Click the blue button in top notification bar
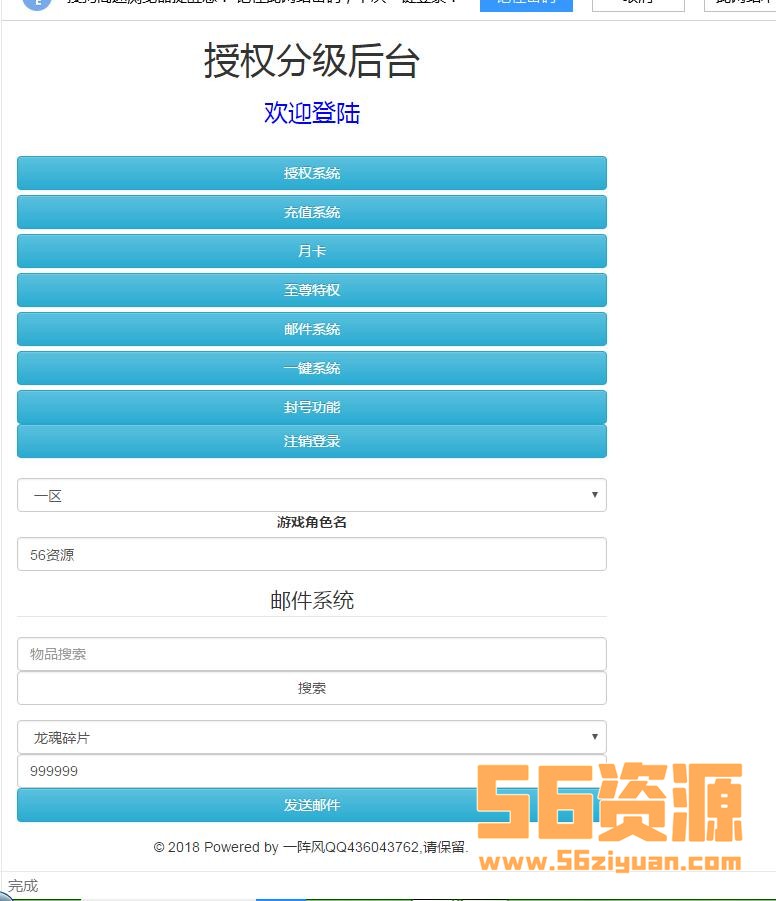Viewport: 776px width, 901px height. tap(526, 4)
